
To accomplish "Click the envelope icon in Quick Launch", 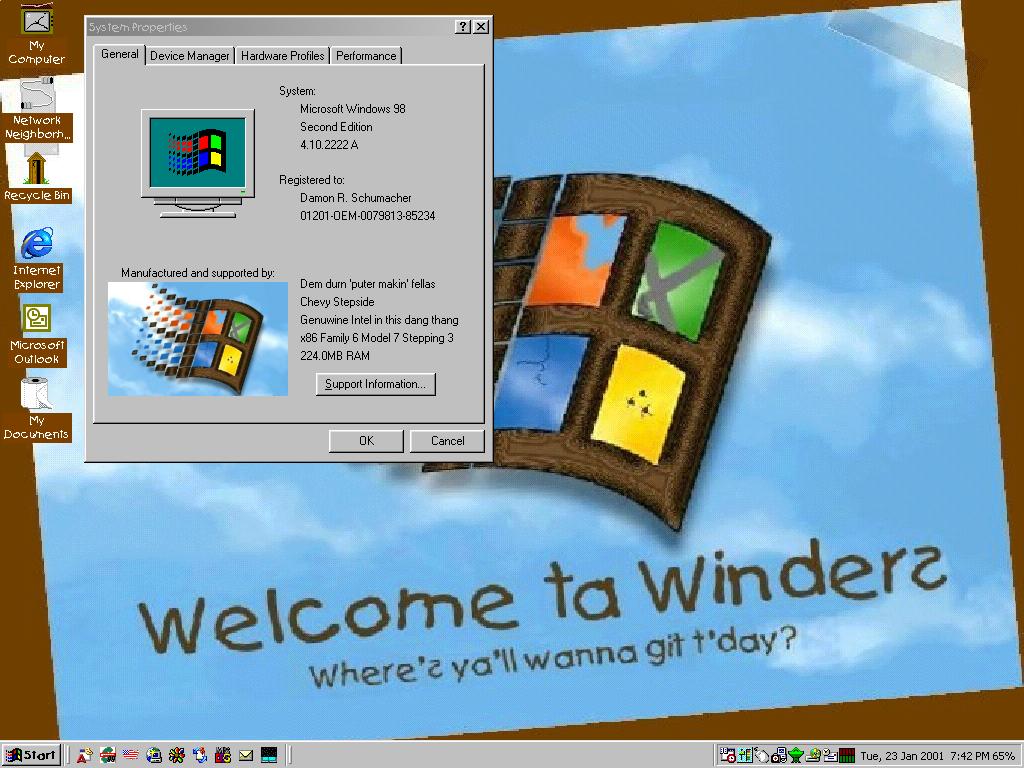I will [x=246, y=755].
